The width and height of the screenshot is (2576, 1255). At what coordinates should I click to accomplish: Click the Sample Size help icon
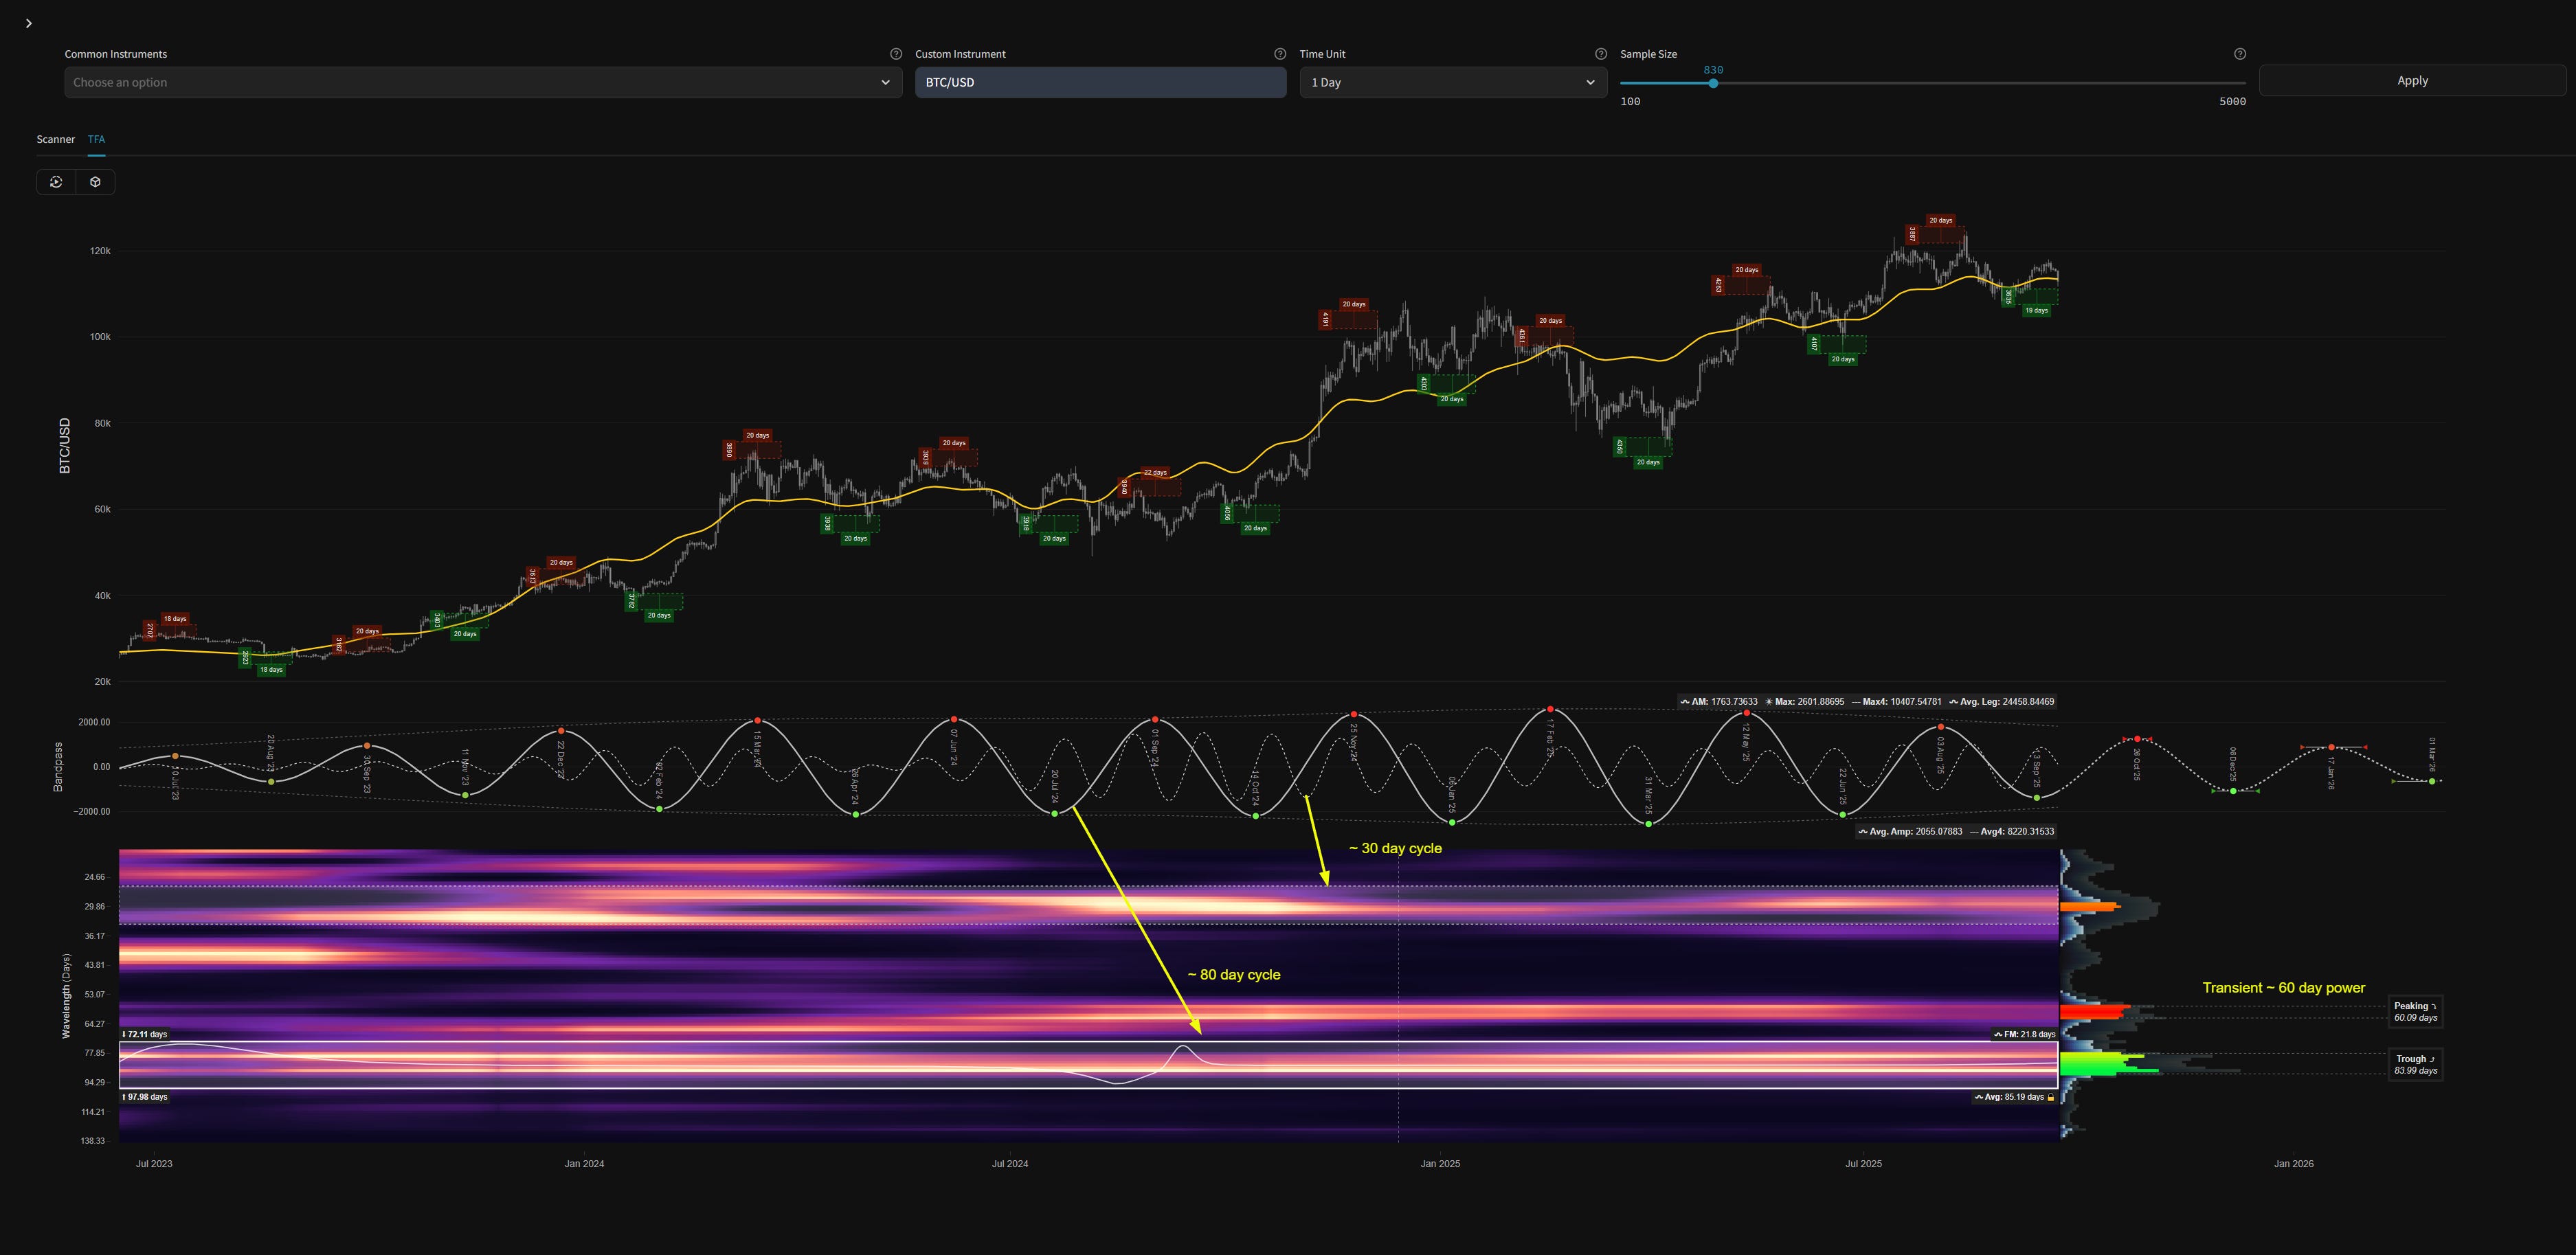2239,53
